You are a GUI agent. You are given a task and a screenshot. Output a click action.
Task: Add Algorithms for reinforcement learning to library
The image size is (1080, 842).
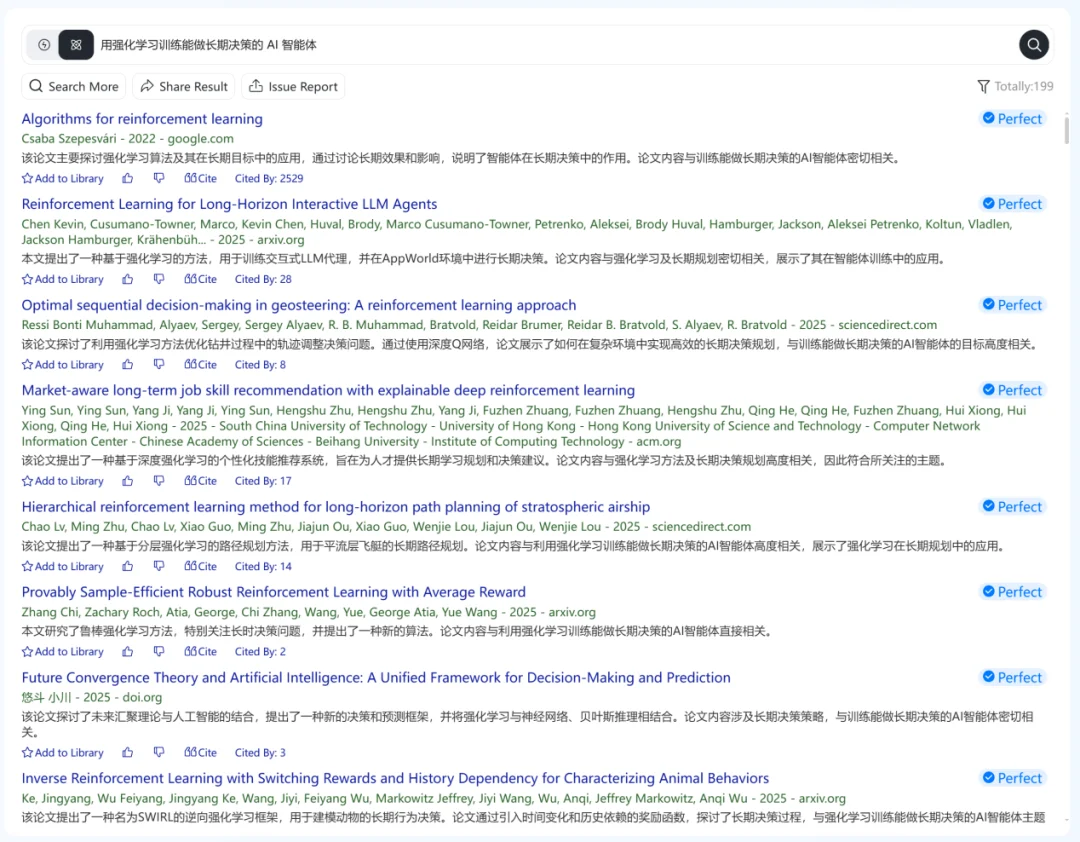point(63,179)
